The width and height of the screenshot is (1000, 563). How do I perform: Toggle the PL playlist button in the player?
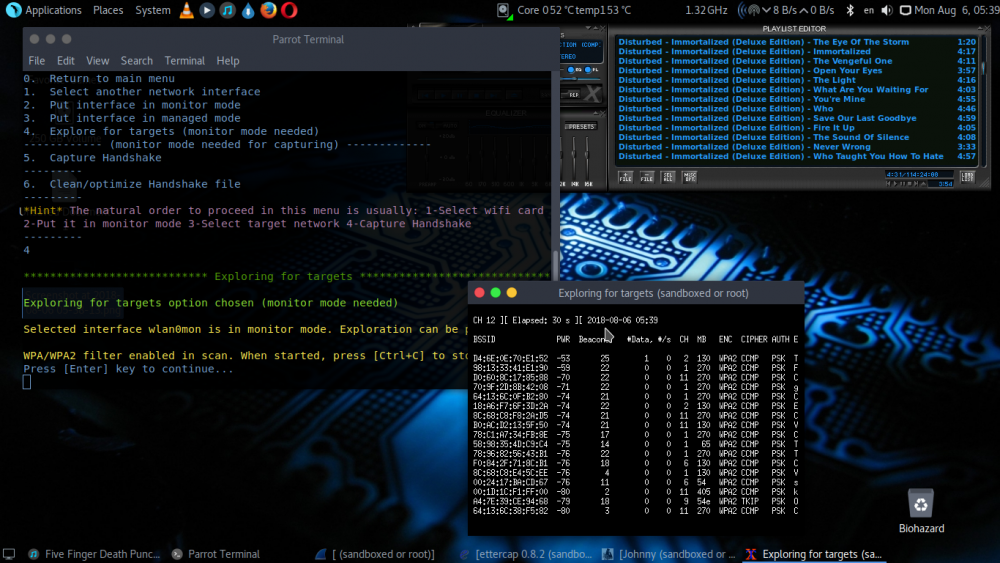pyautogui.click(x=591, y=69)
